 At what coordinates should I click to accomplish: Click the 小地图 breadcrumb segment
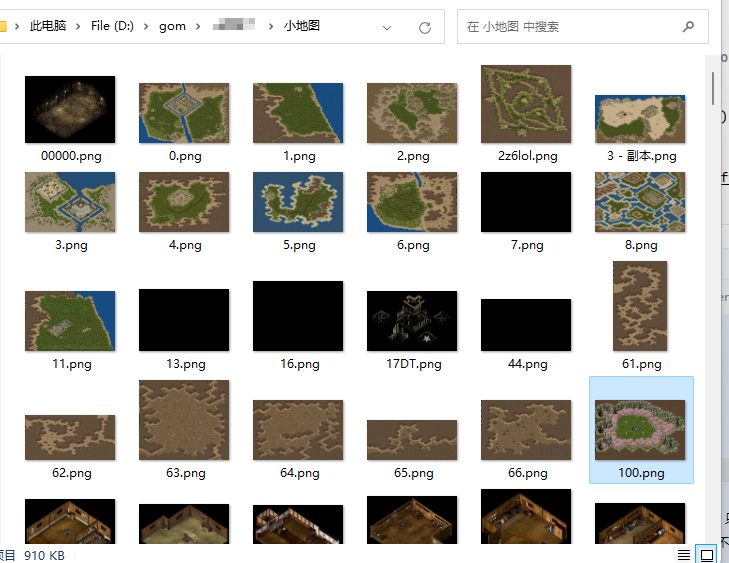302,26
